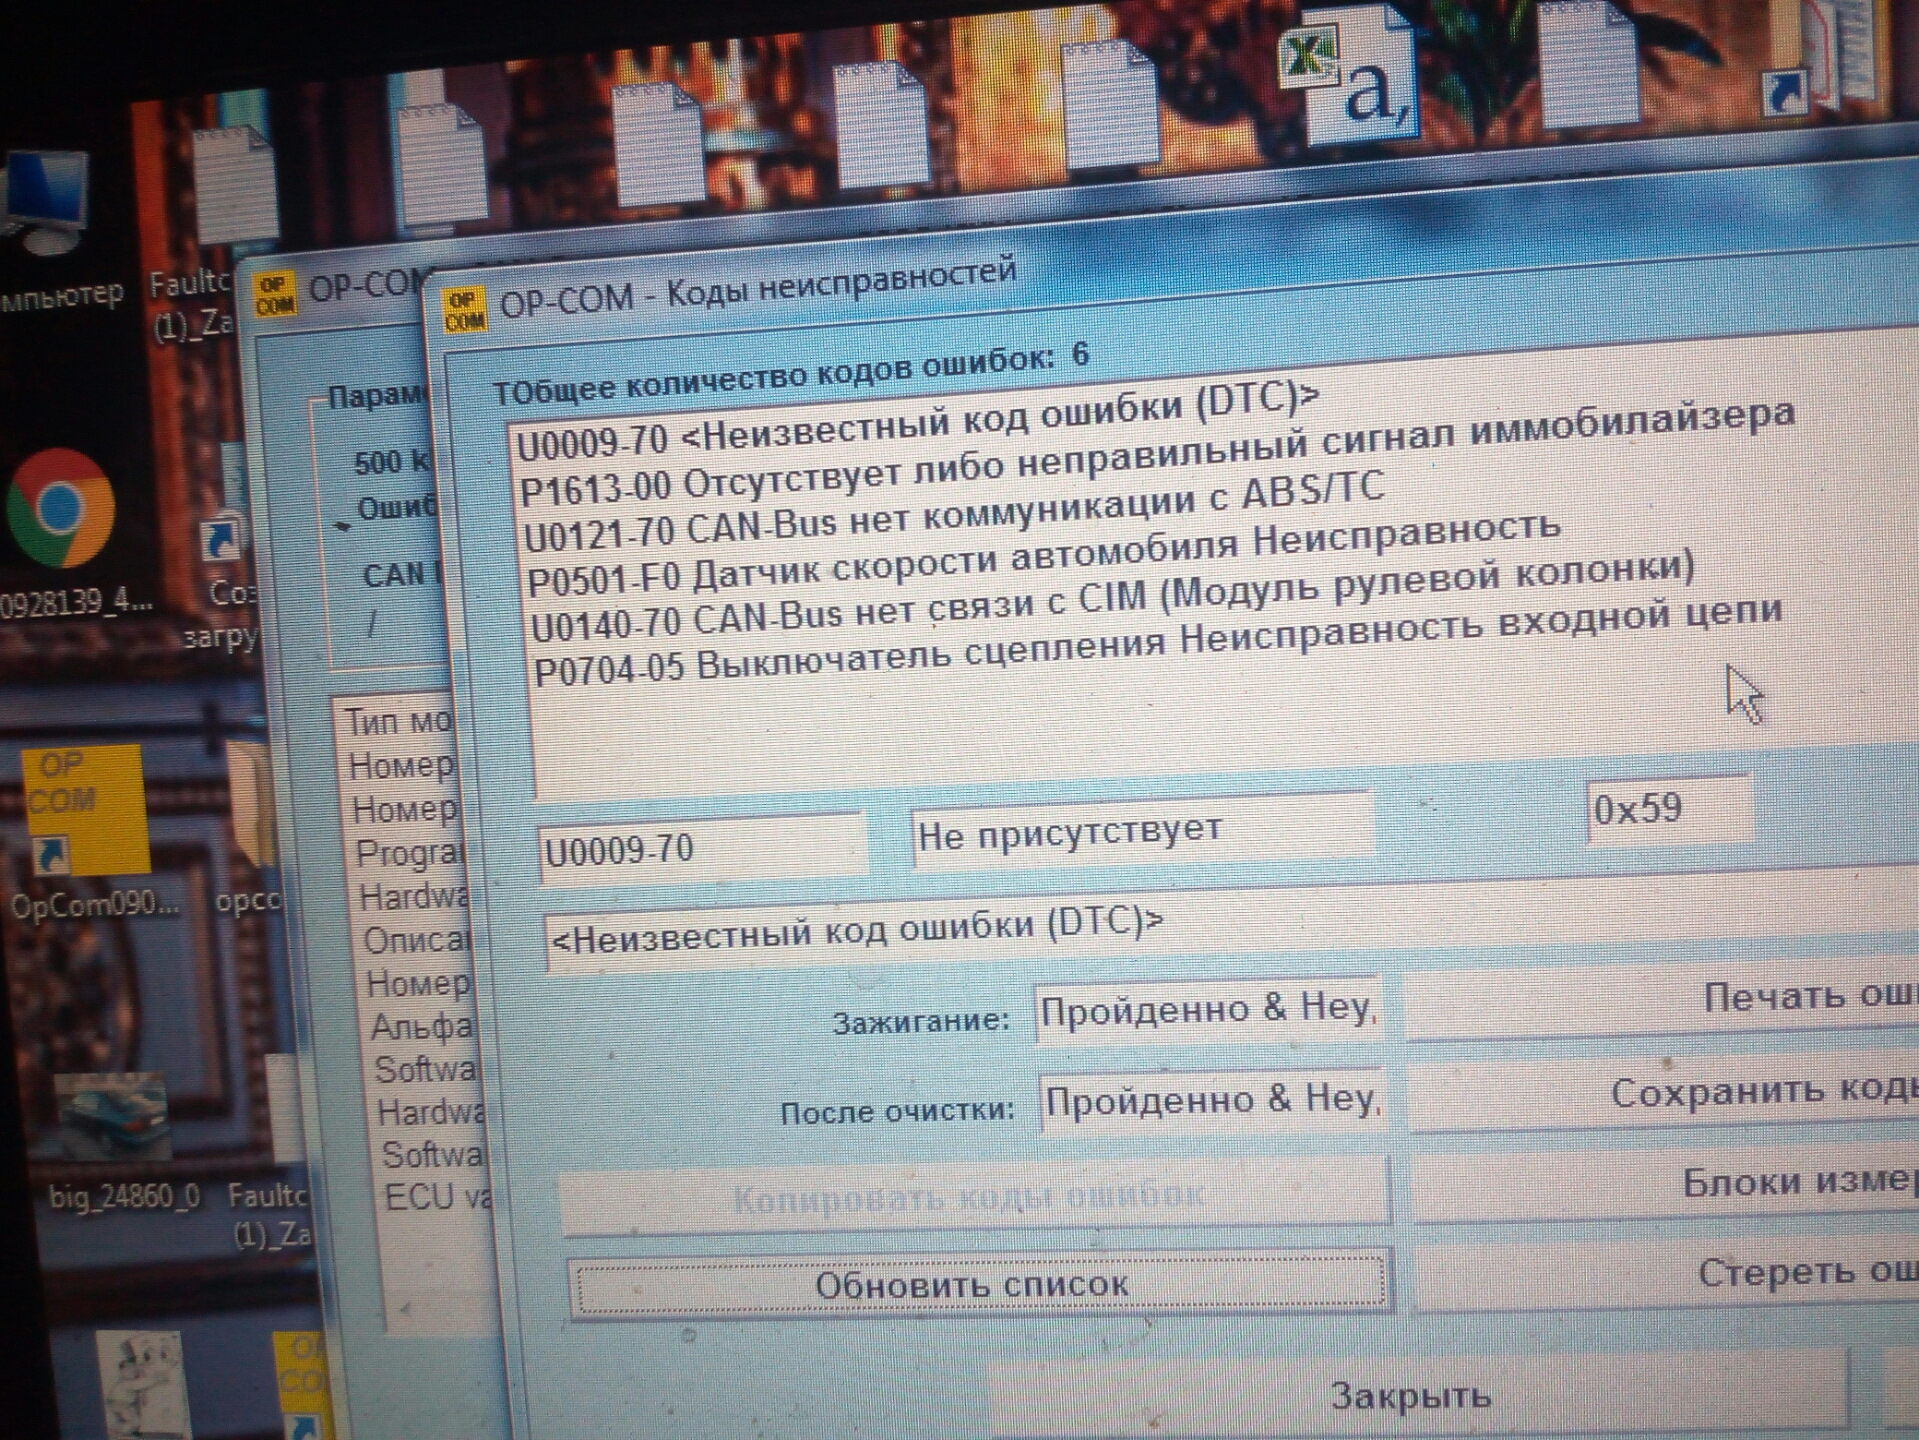Click 'ECU va' row in background OP-COM window

pyautogui.click(x=436, y=1198)
